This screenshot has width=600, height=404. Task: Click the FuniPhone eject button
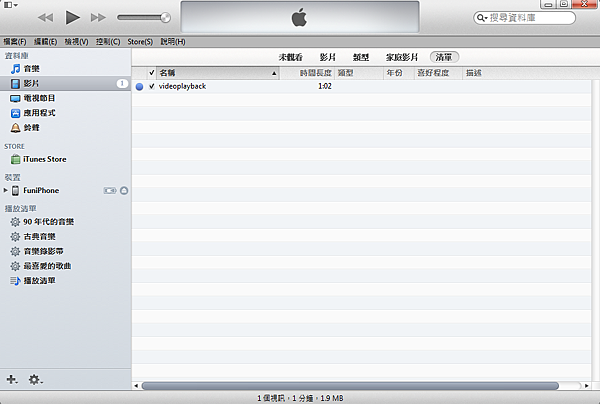[124, 191]
